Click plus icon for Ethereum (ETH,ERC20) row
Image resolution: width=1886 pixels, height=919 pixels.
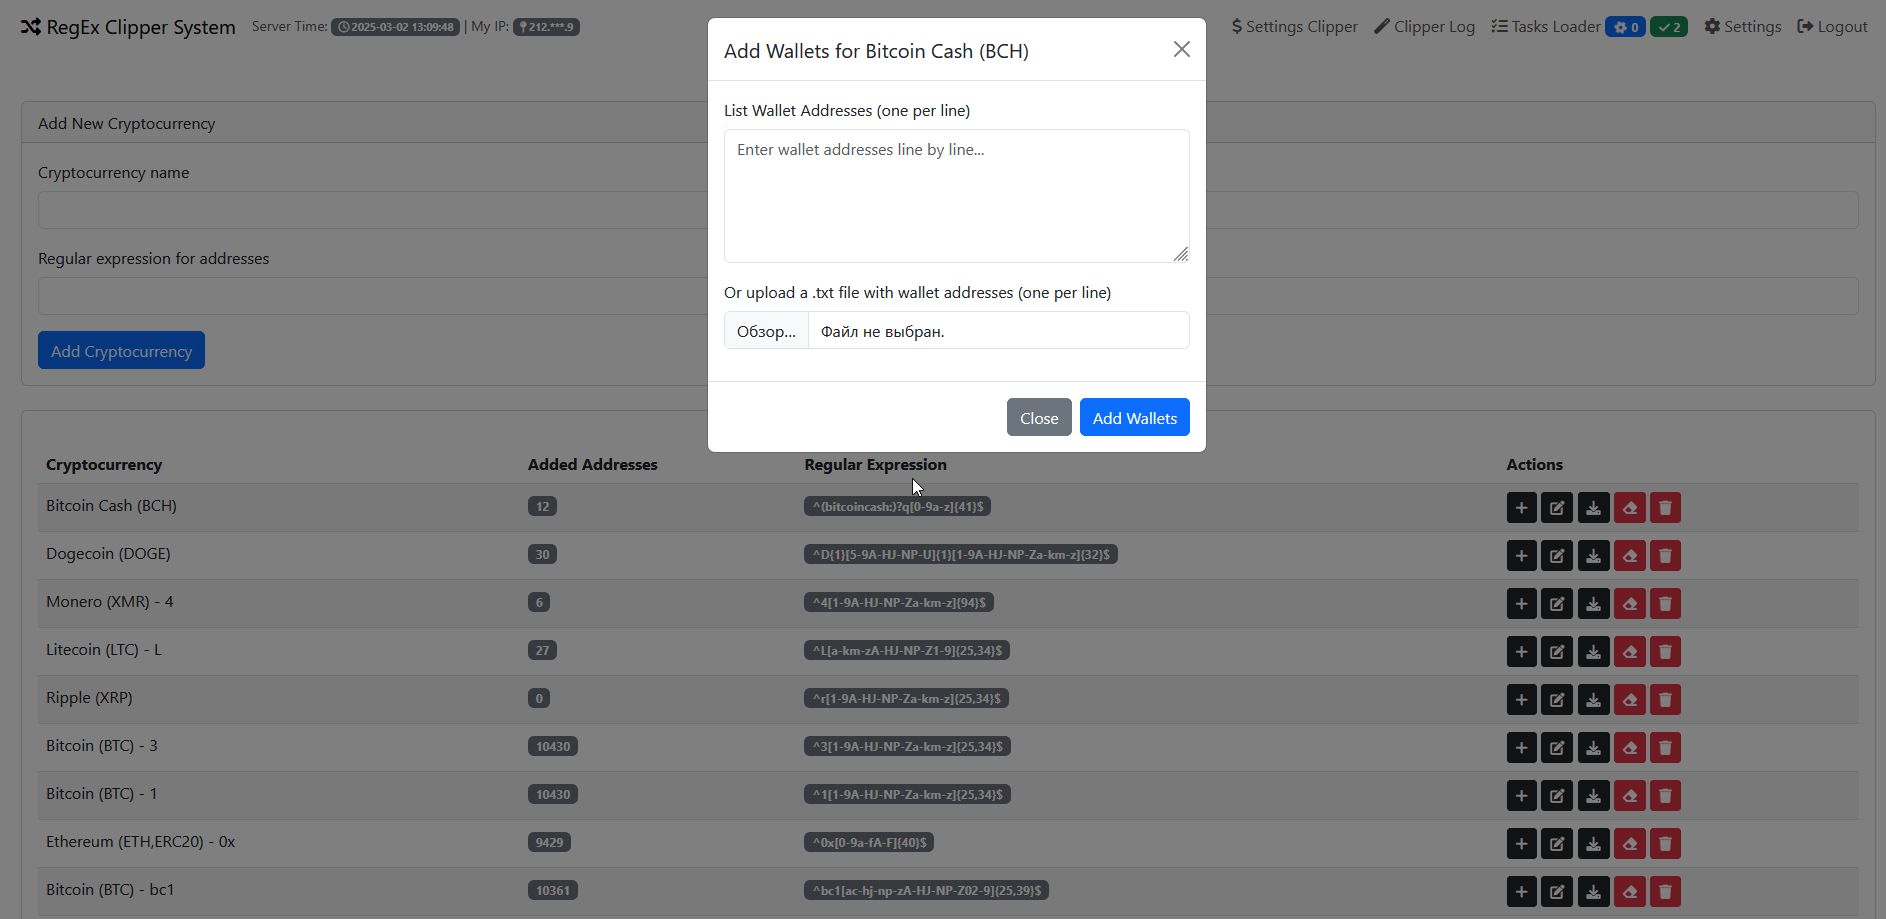[x=1521, y=844]
